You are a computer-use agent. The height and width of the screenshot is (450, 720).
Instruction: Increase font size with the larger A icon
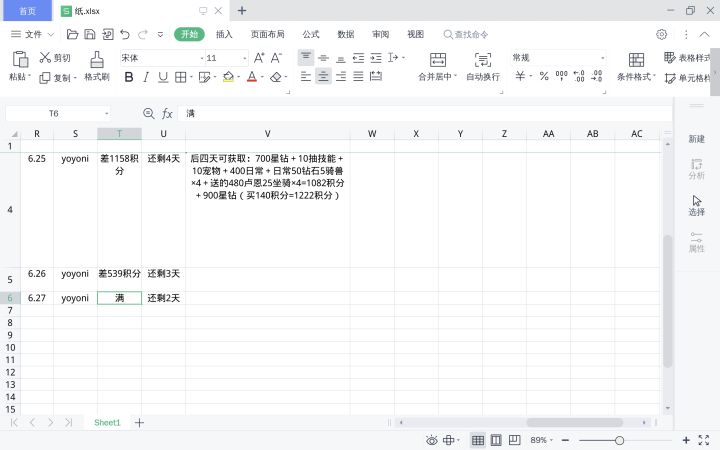coord(259,58)
